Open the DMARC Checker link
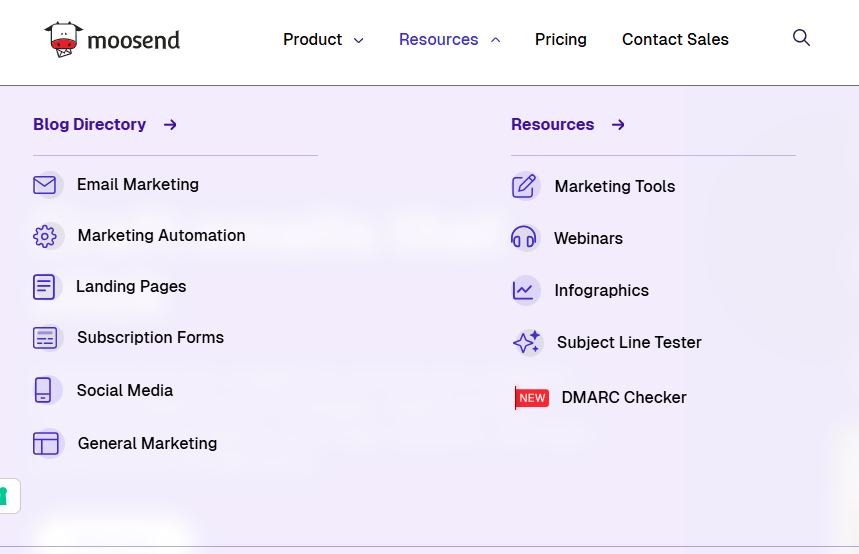Image resolution: width=859 pixels, height=554 pixels. point(623,397)
